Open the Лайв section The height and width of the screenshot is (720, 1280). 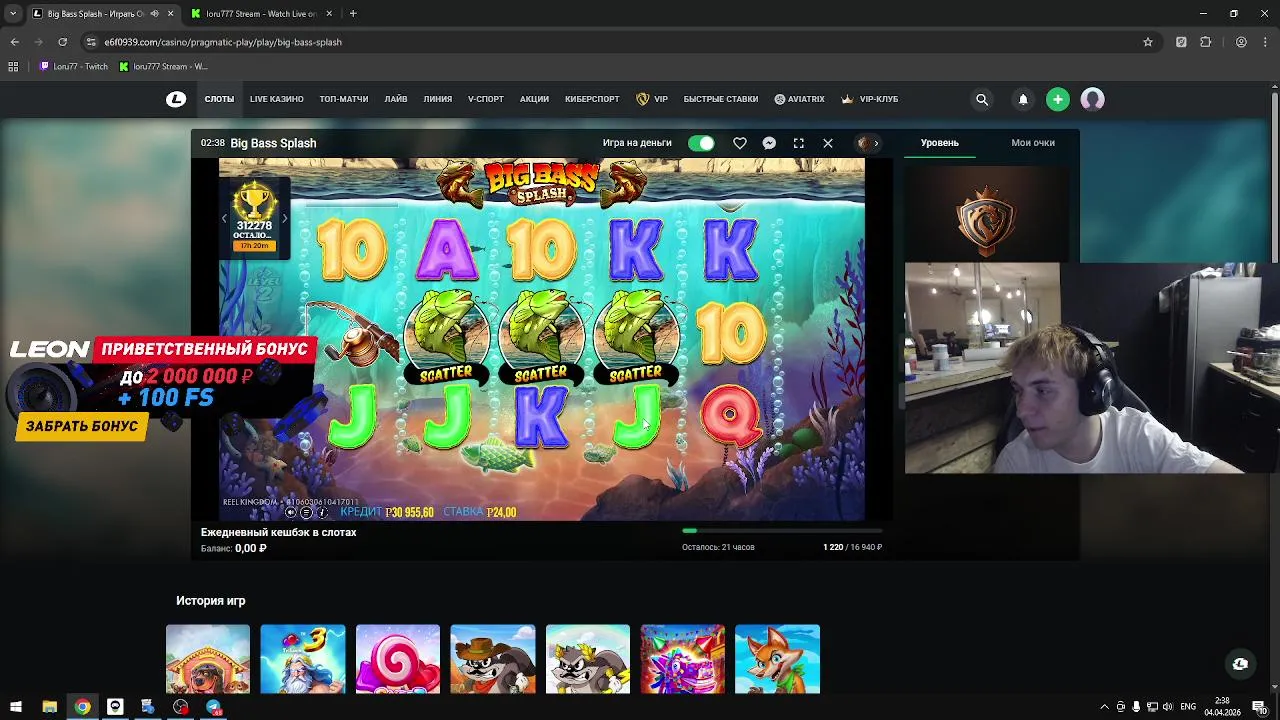pyautogui.click(x=396, y=99)
